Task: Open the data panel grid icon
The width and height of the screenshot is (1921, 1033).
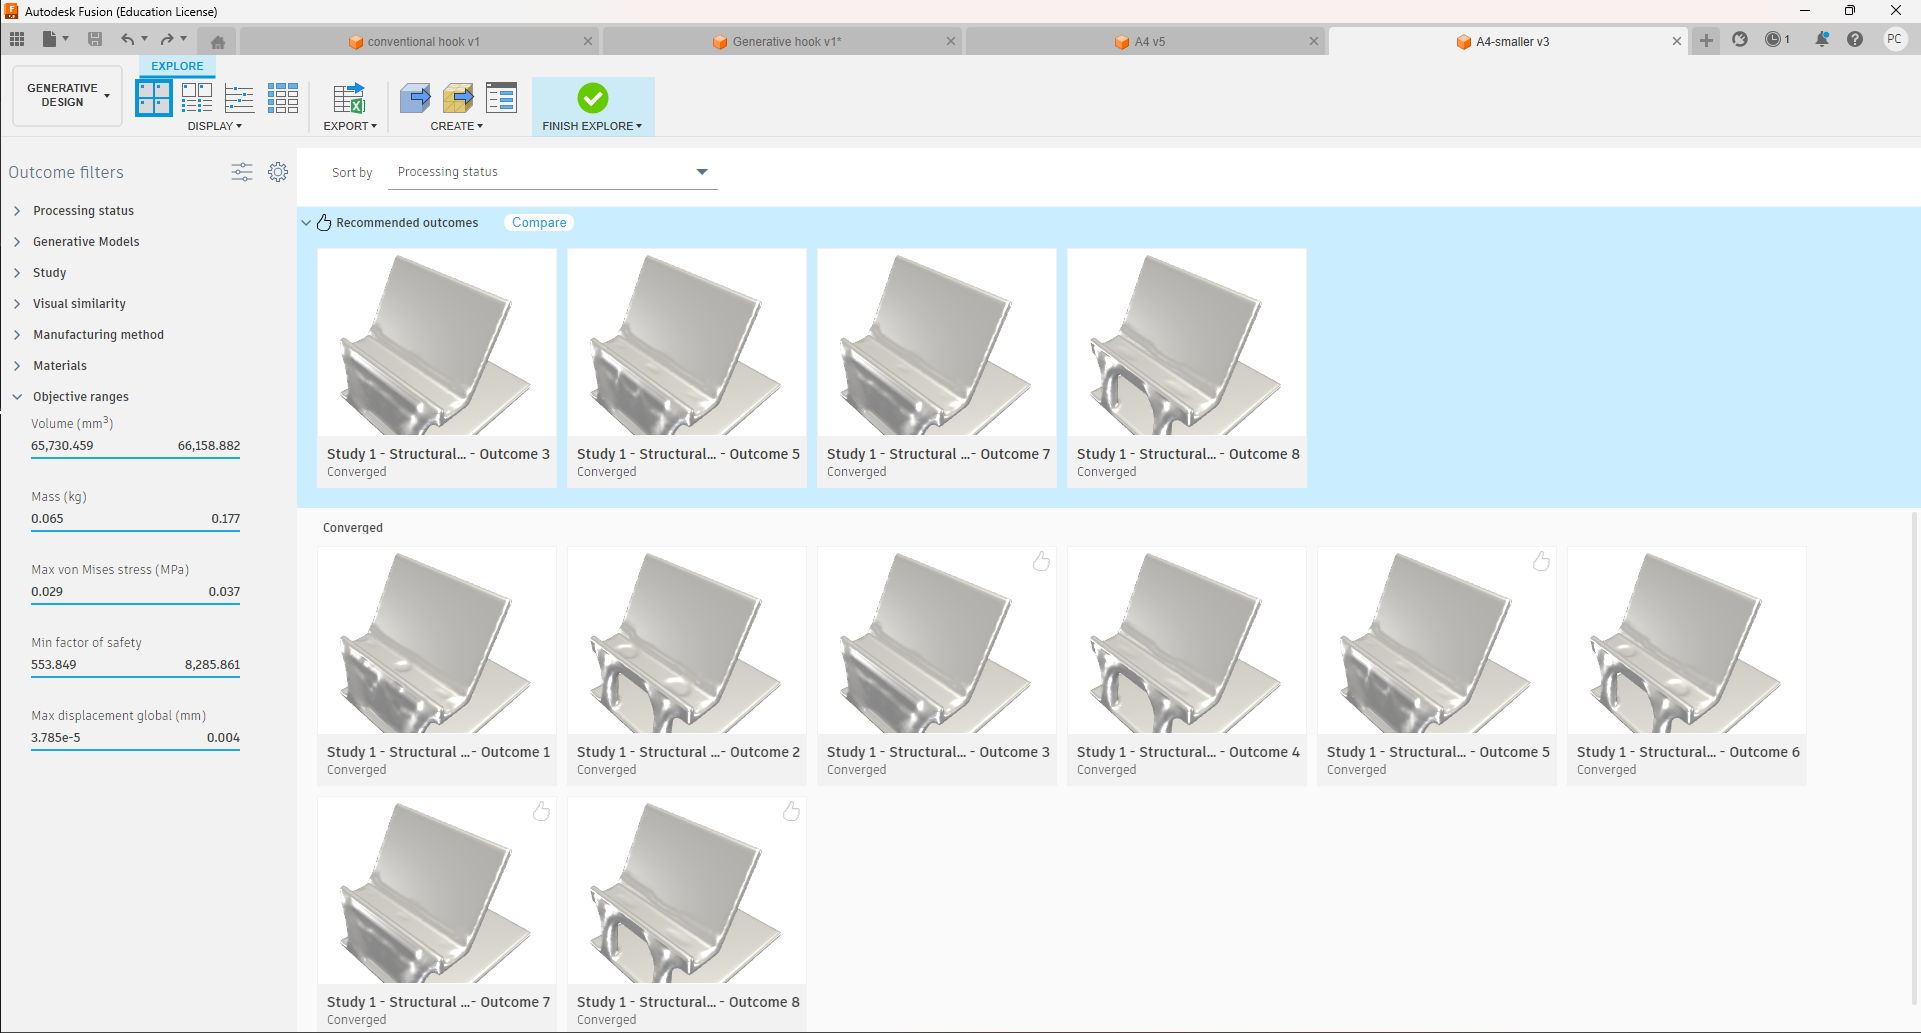Action: (17, 40)
